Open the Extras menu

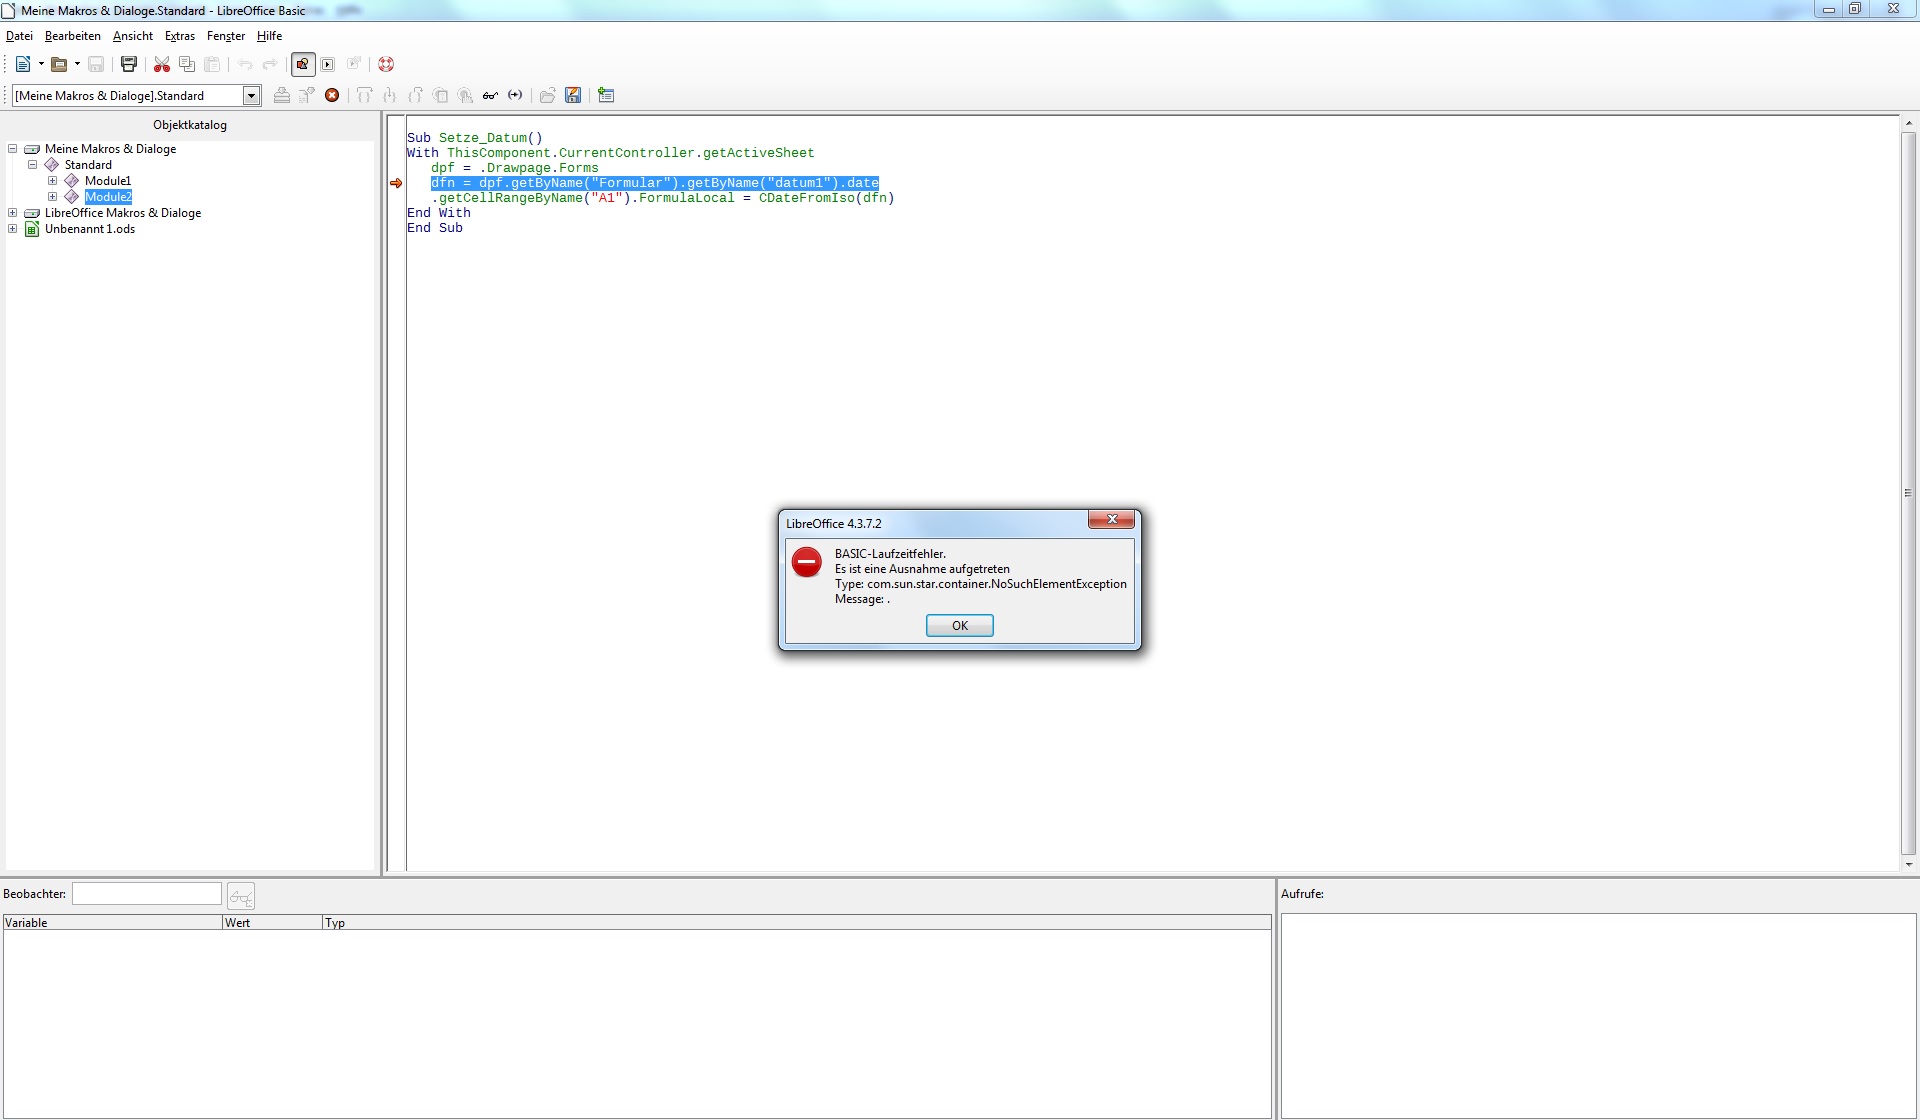coord(180,36)
